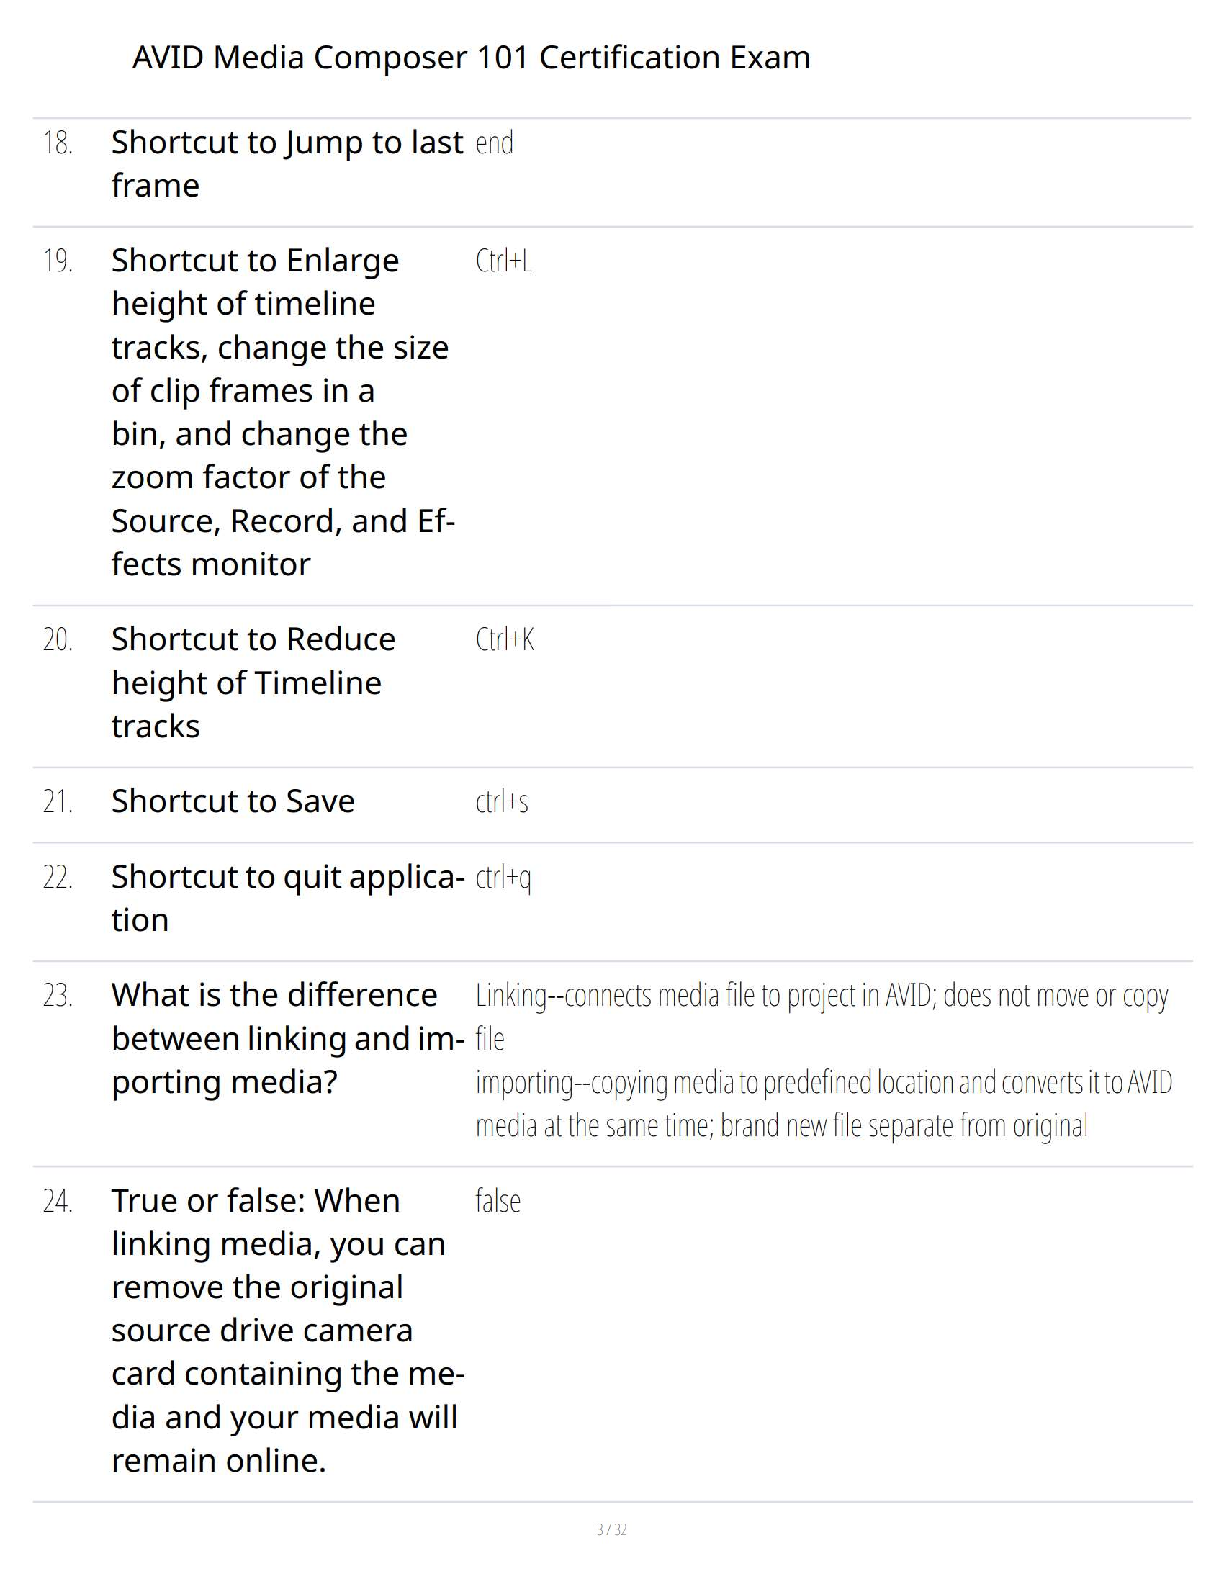
Task: Click question number 21
Action: coord(58,801)
